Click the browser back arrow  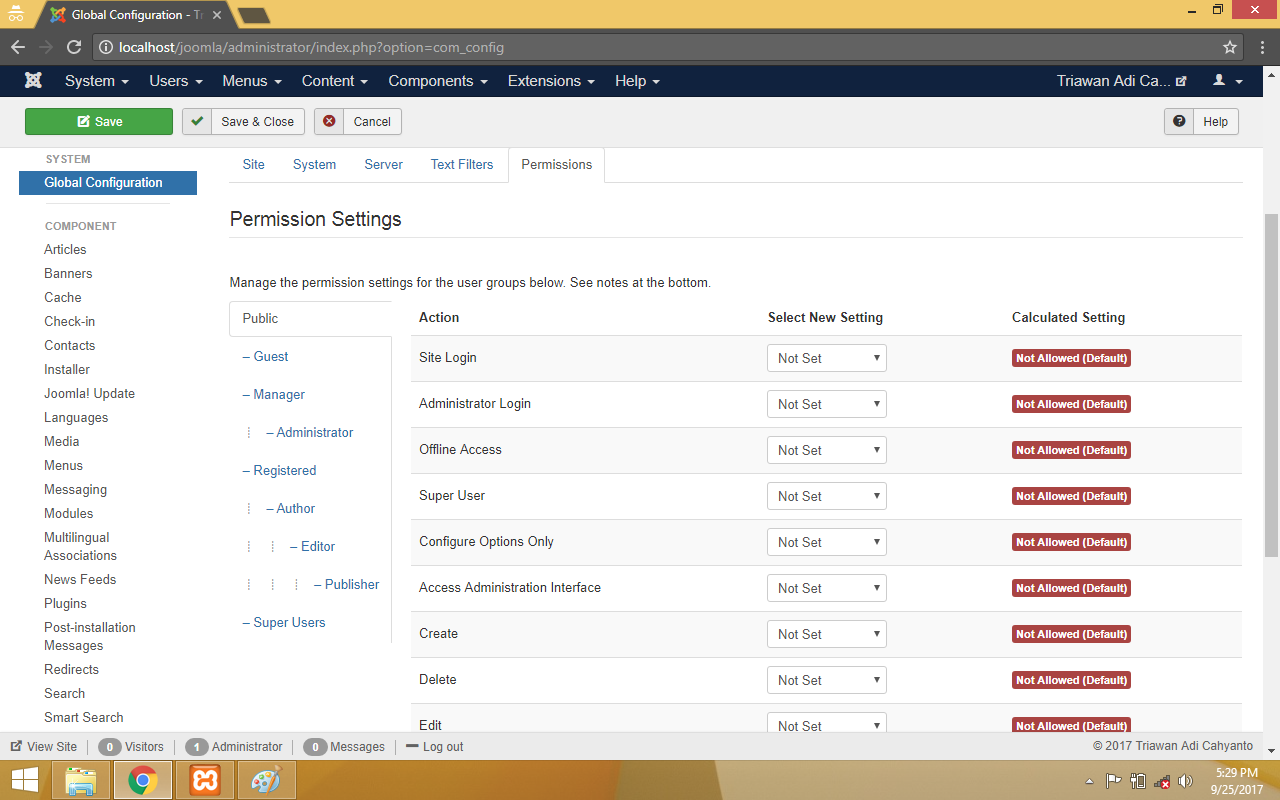18,47
